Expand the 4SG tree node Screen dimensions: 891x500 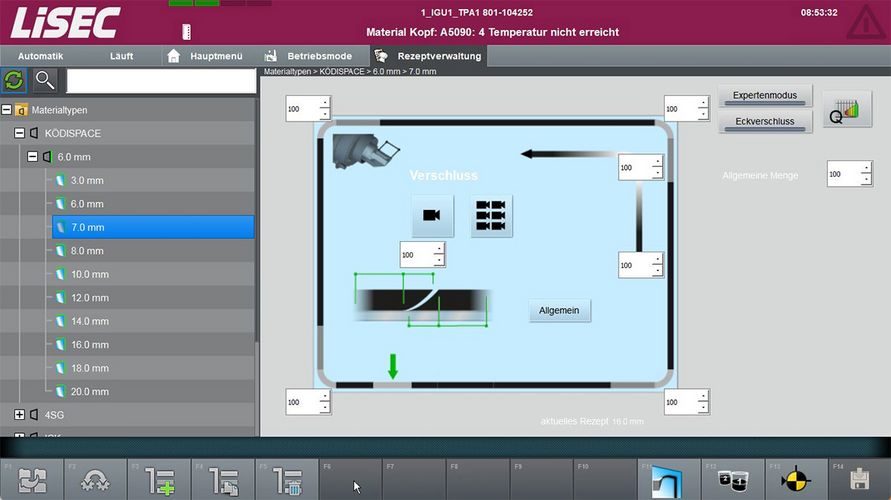click(20, 414)
